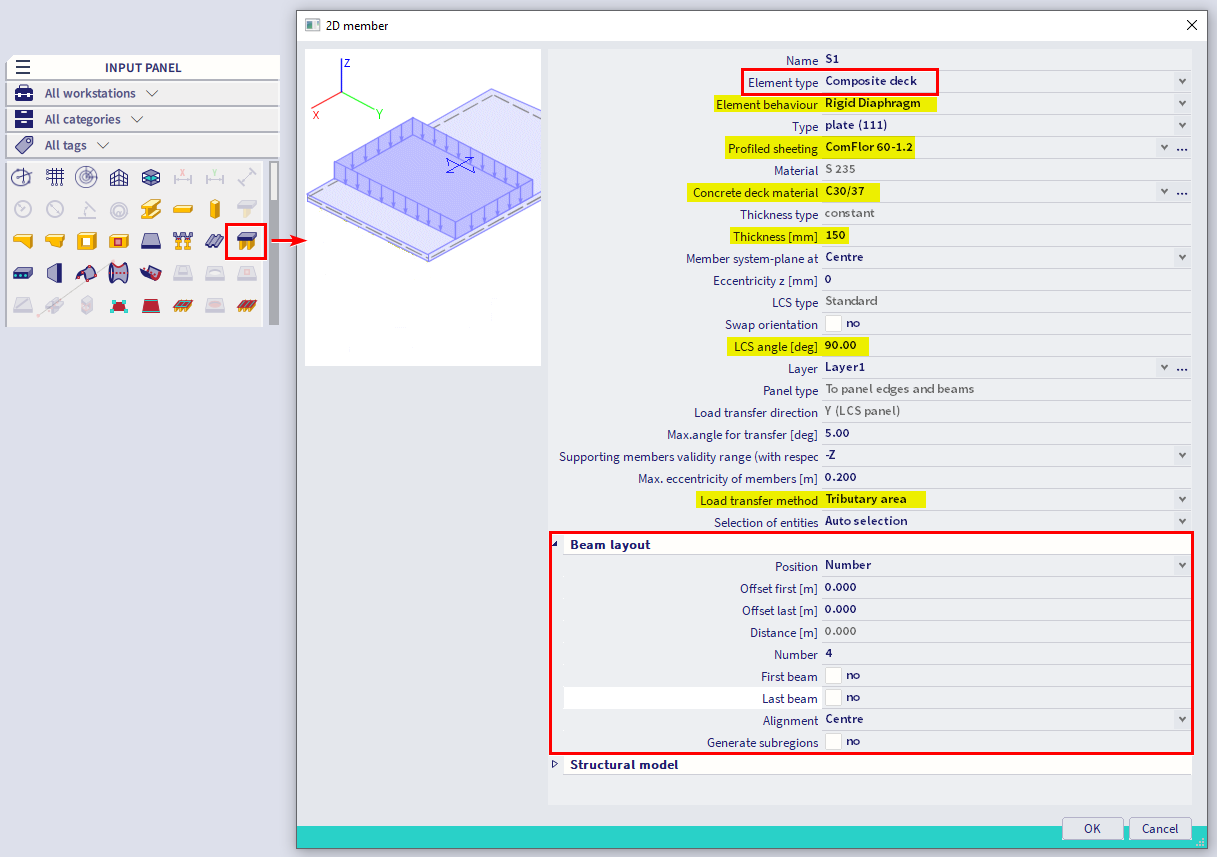
Task: Enable the First beam checkbox
Action: click(x=833, y=676)
